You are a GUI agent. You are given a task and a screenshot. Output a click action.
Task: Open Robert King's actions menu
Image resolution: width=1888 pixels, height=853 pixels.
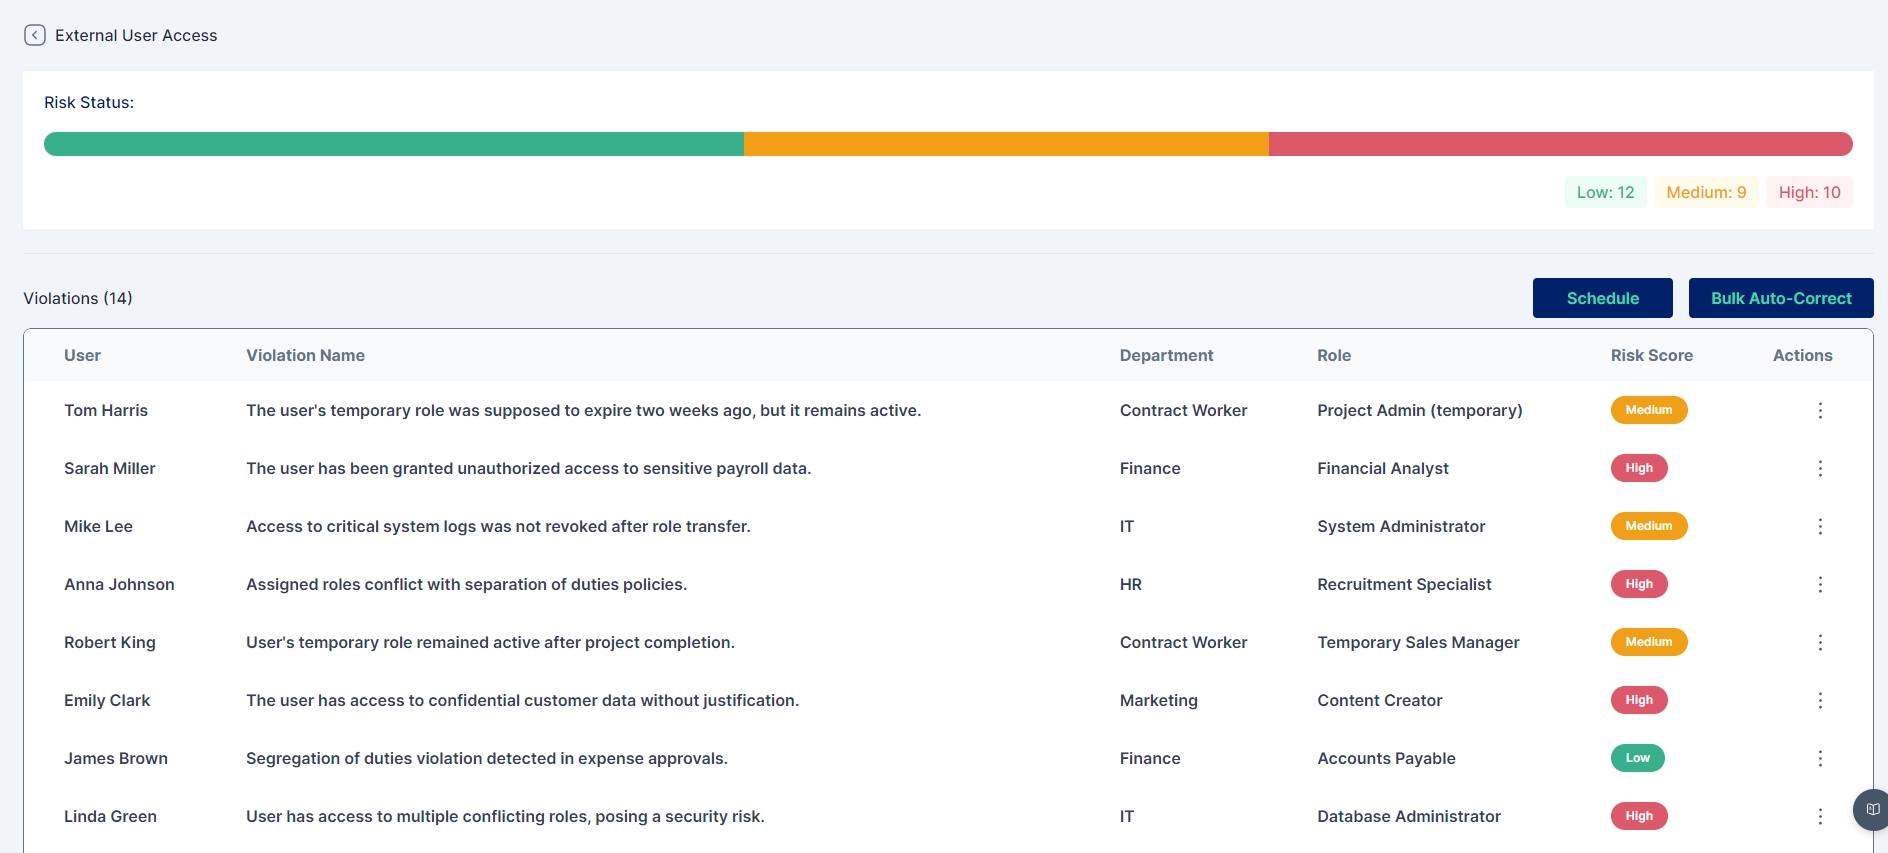[1820, 643]
